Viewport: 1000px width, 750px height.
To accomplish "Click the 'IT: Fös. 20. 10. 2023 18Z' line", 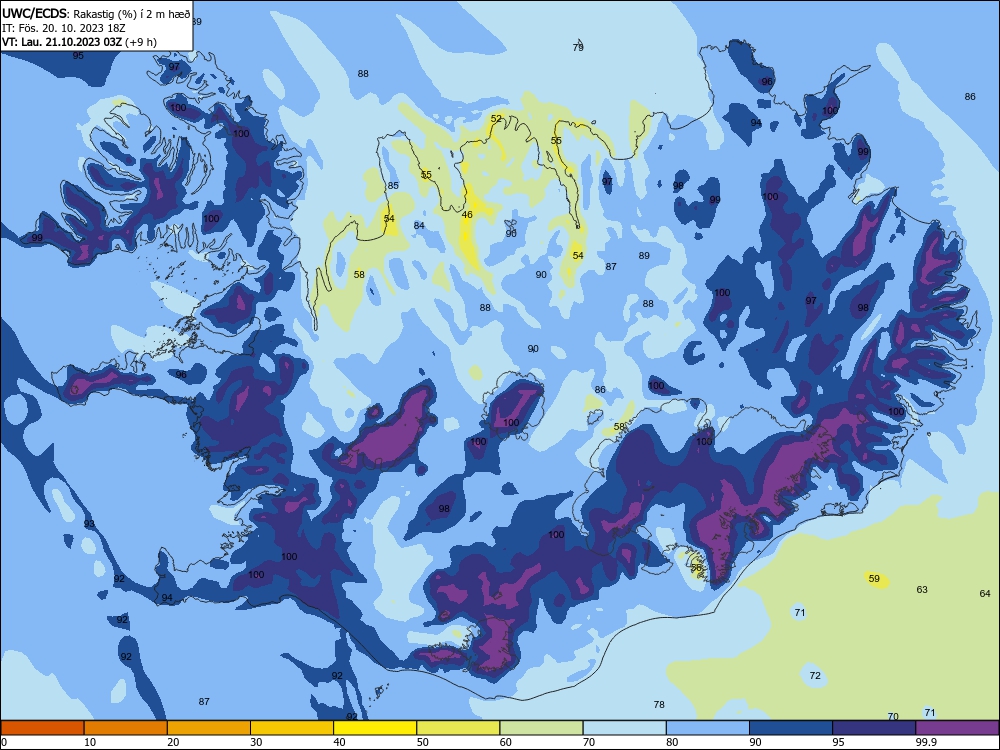I will coord(63,28).
